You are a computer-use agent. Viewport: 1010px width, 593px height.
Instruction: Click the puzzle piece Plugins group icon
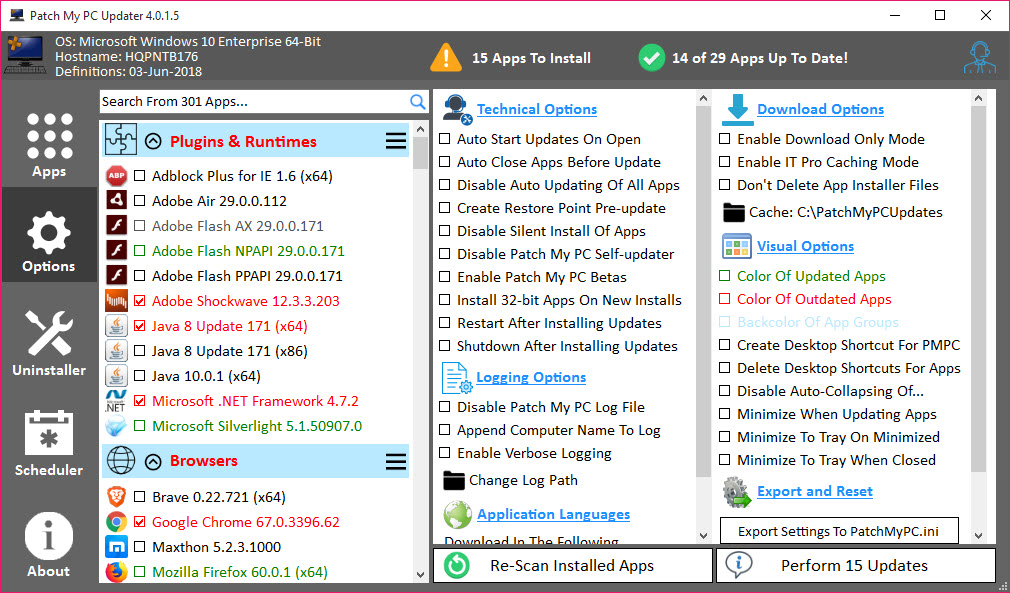[x=121, y=140]
